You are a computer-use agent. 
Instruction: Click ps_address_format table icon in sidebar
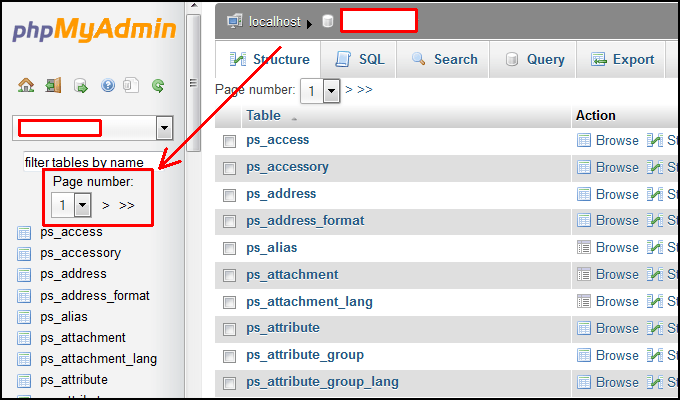tap(24, 296)
